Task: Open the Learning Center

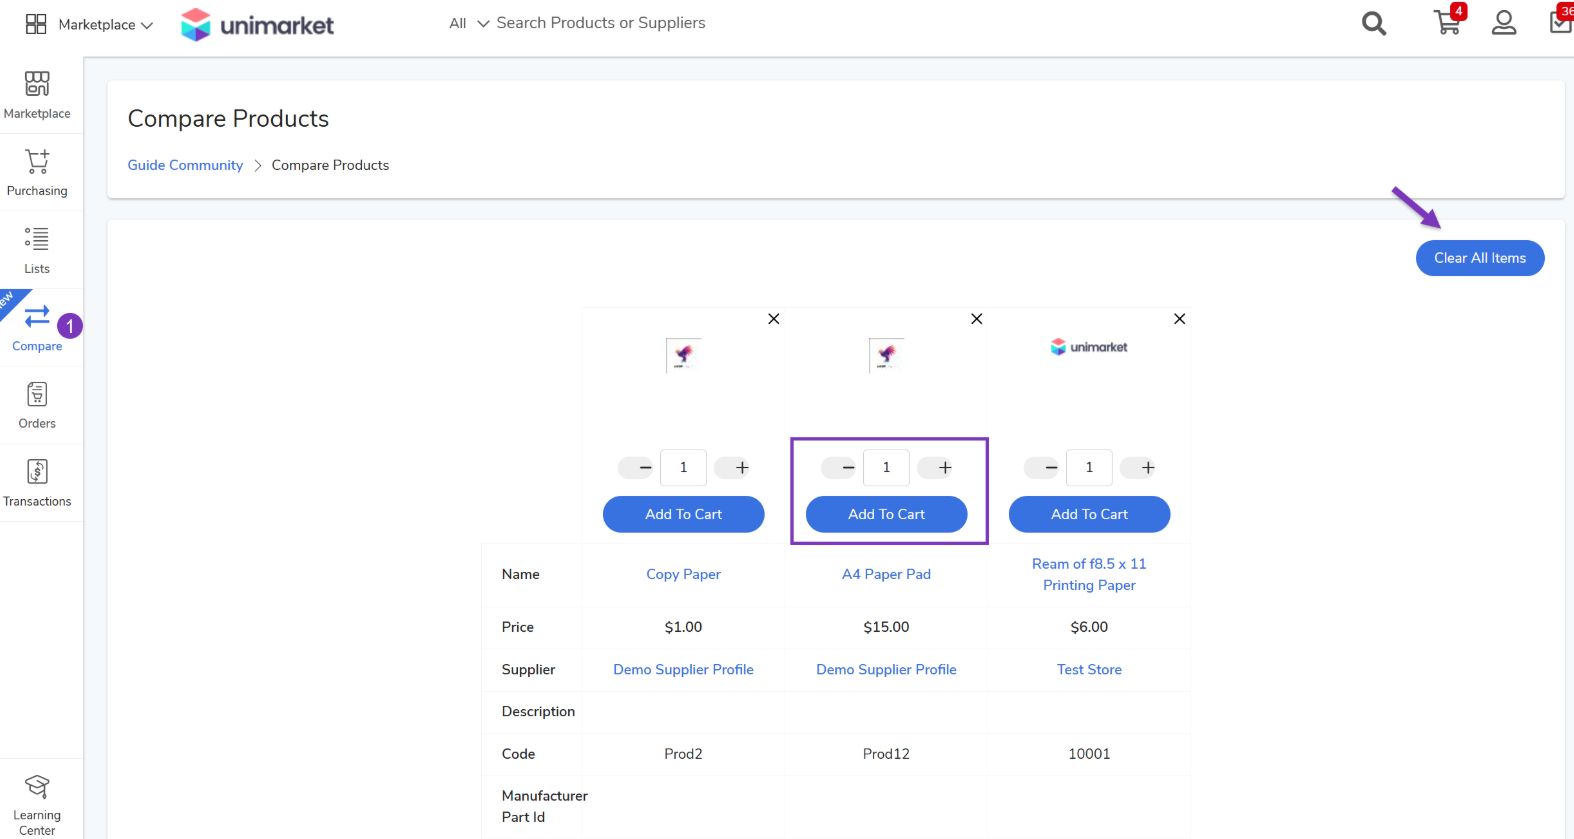Action: pyautogui.click(x=37, y=804)
